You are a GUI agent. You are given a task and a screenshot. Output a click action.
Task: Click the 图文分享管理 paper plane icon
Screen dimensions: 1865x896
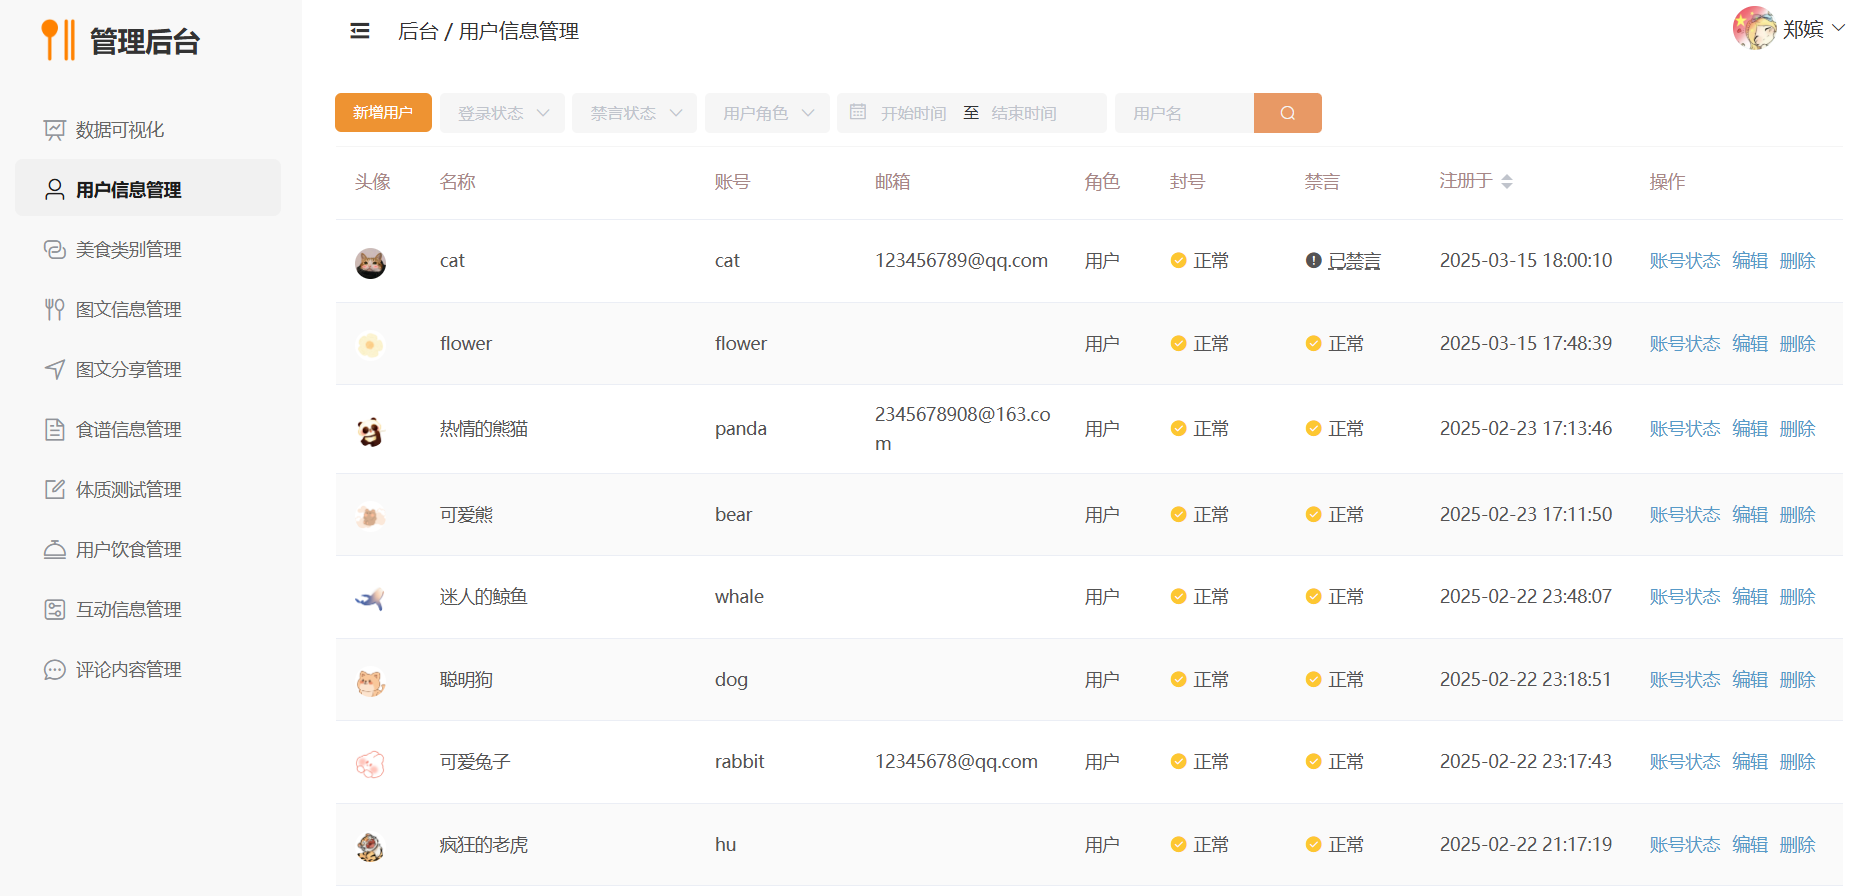[55, 369]
